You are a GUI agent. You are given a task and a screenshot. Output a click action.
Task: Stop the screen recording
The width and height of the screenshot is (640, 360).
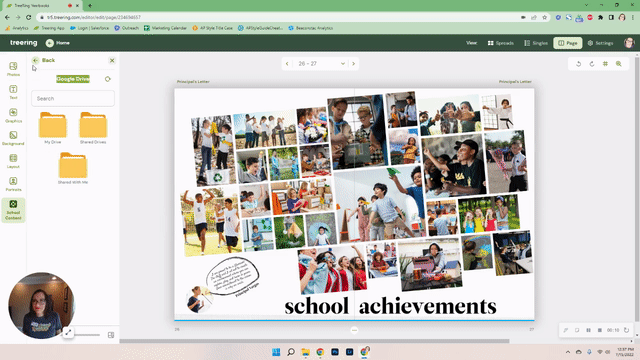[600, 330]
